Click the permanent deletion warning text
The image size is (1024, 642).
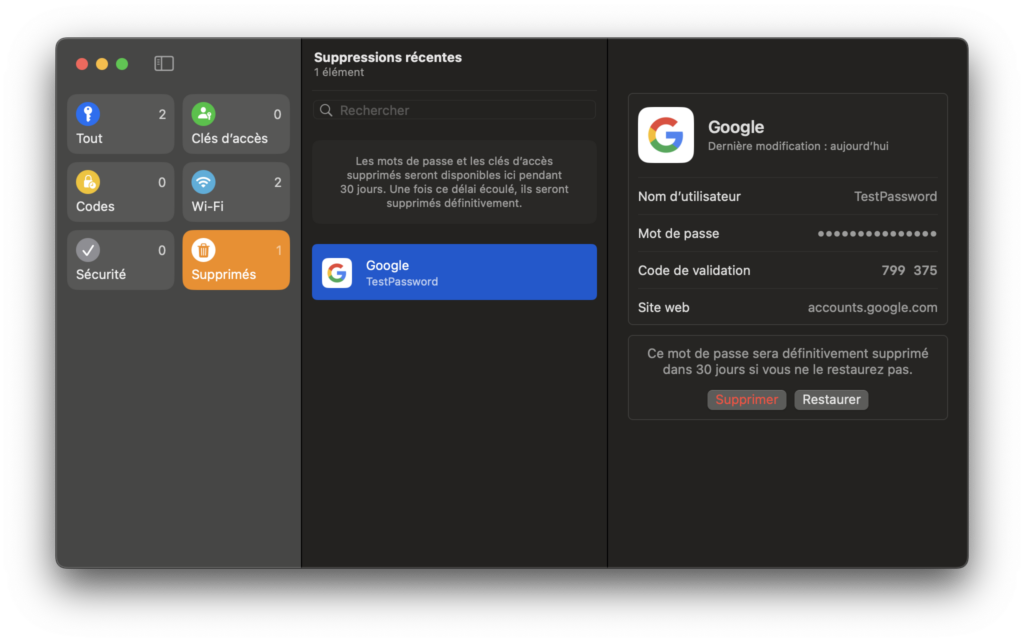788,361
